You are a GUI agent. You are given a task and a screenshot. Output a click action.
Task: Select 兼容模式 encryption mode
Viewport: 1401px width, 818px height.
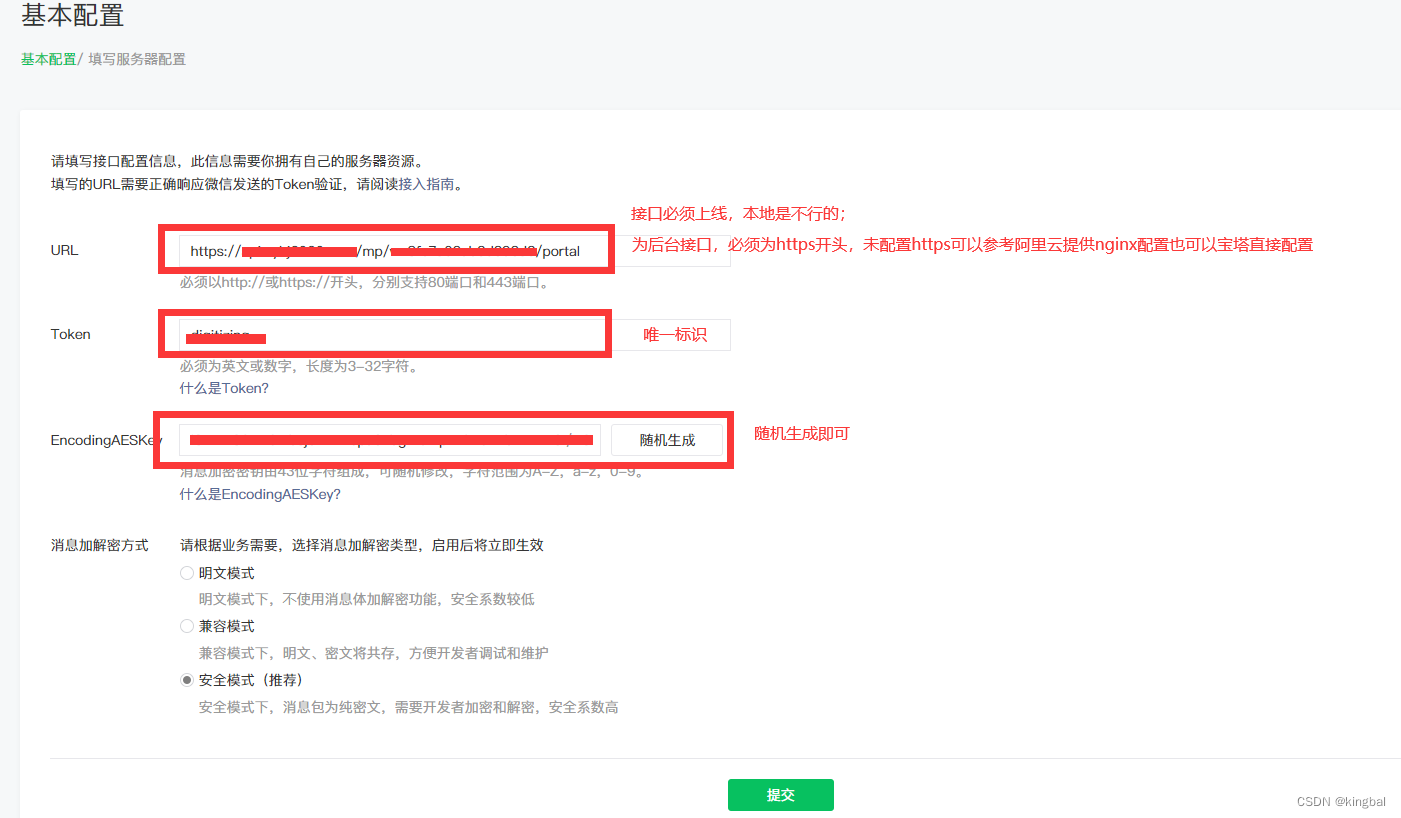pyautogui.click(x=187, y=625)
